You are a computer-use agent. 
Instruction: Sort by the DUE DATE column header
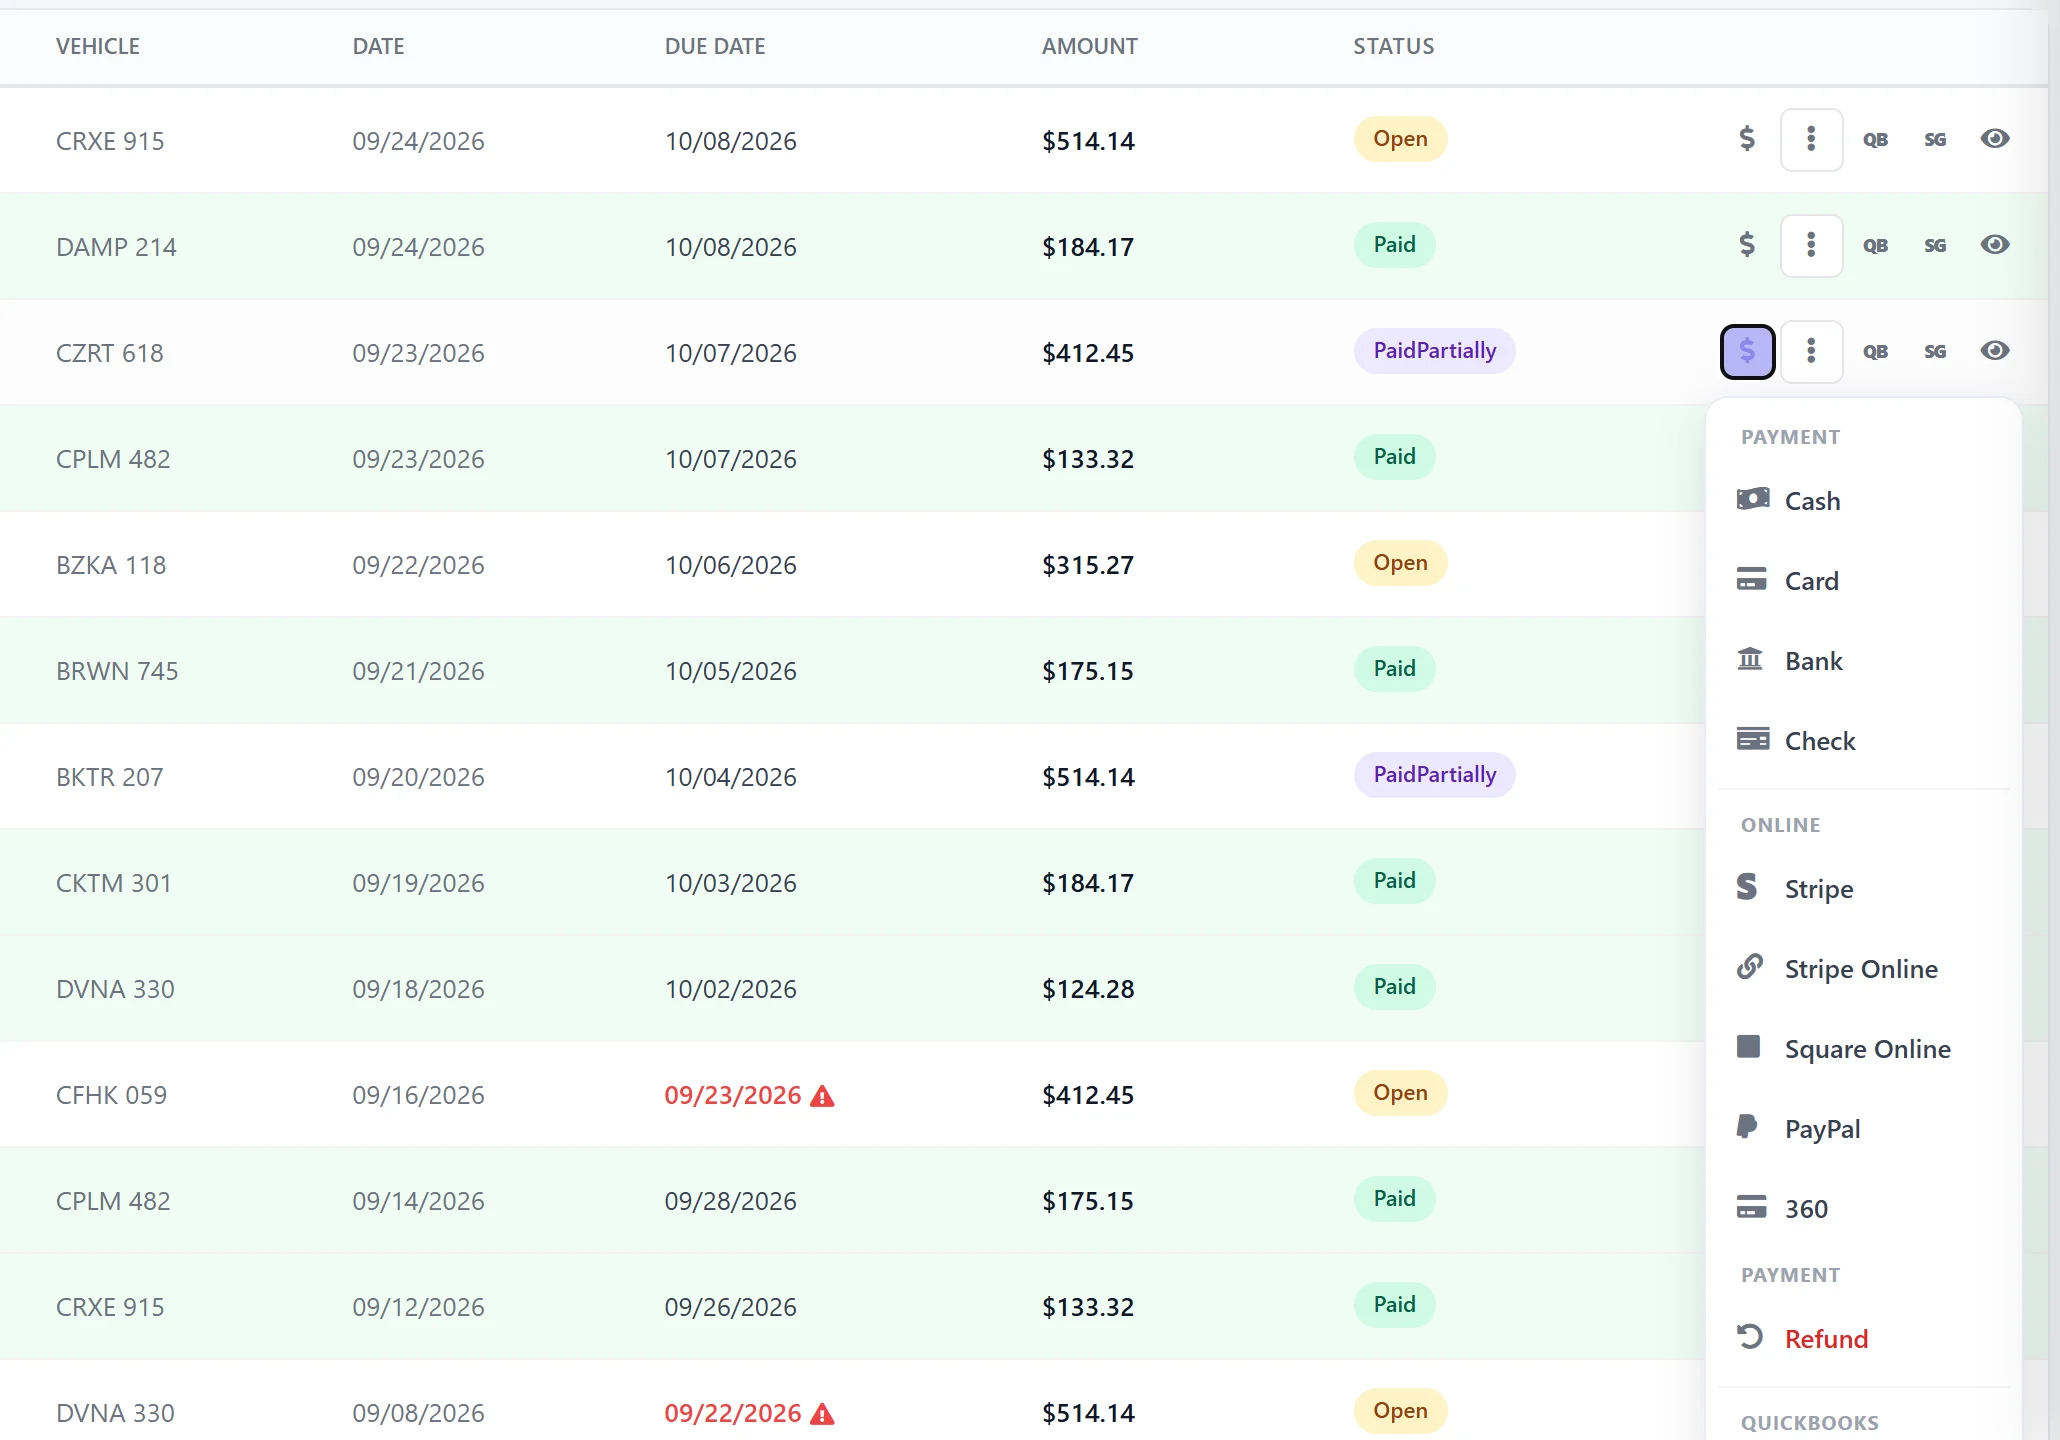coord(715,46)
